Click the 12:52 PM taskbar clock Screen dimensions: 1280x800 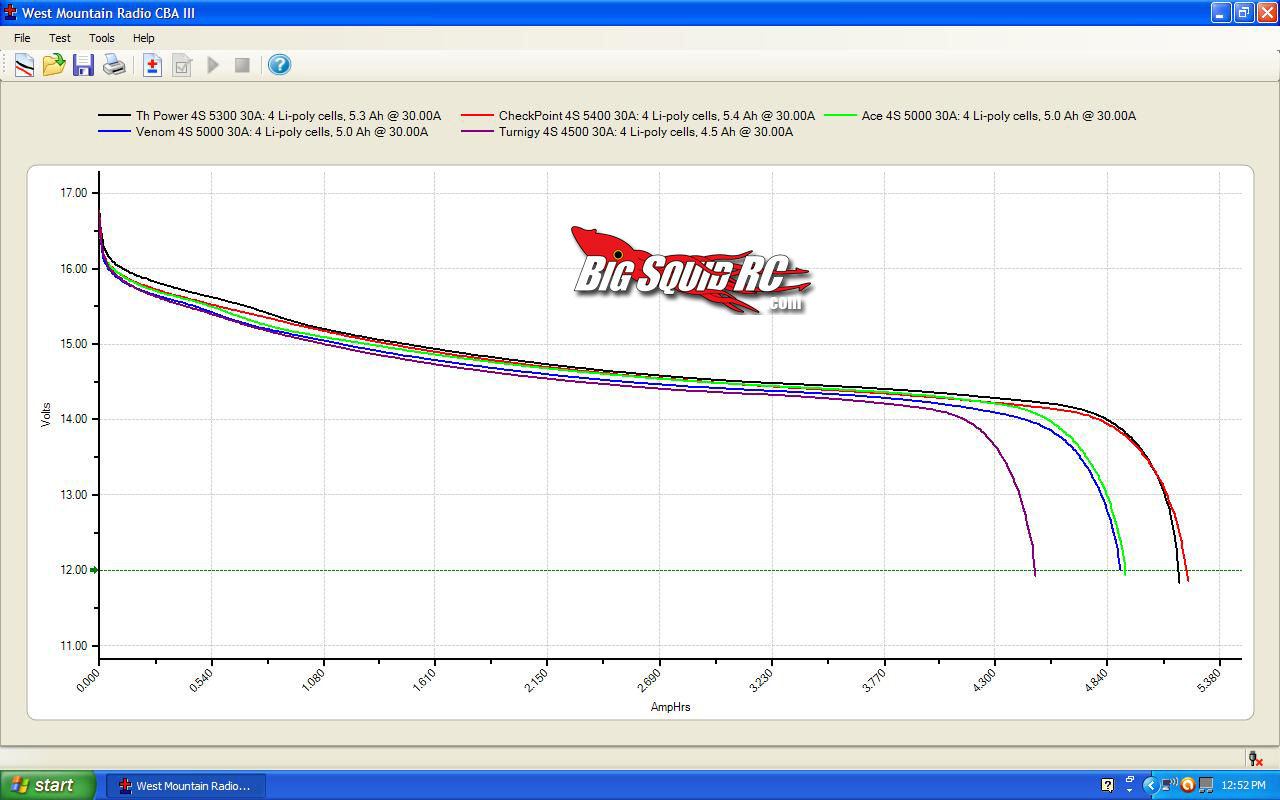click(1243, 786)
